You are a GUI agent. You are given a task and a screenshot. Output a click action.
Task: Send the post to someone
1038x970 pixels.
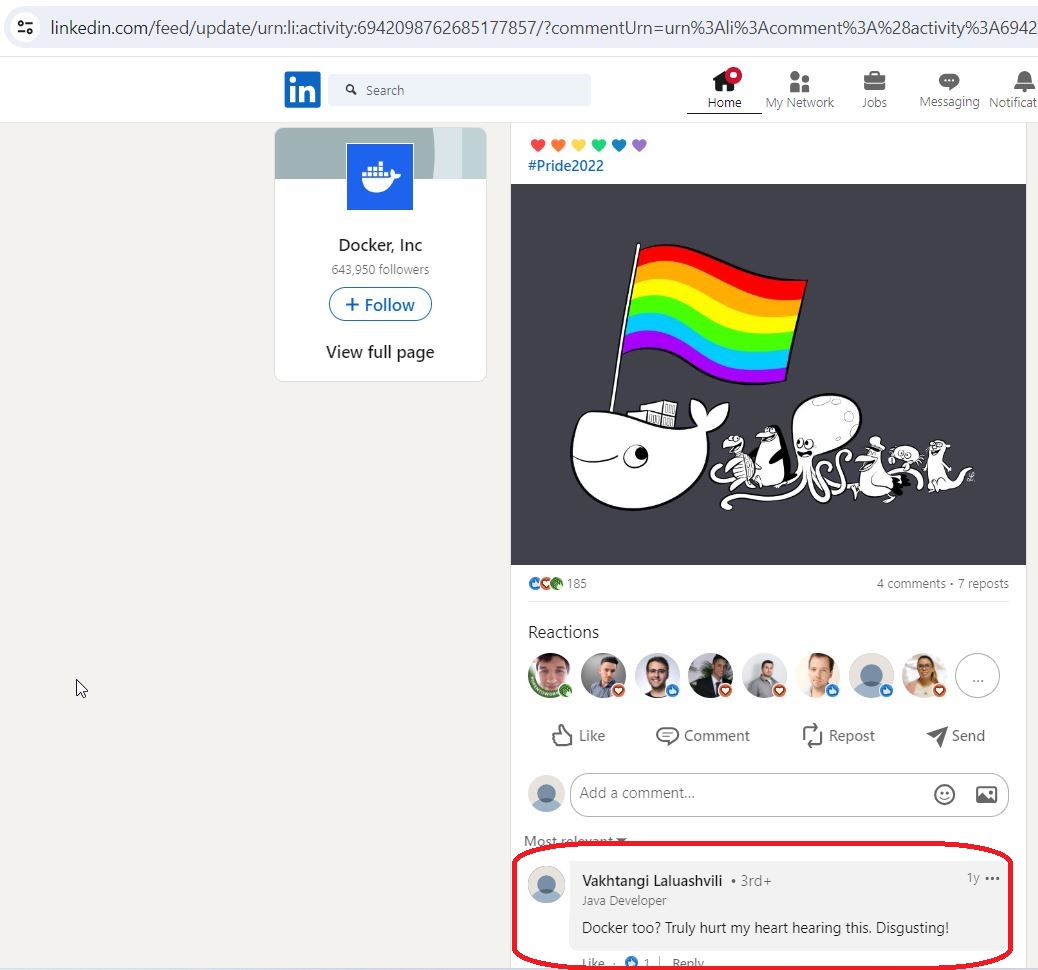tap(955, 736)
